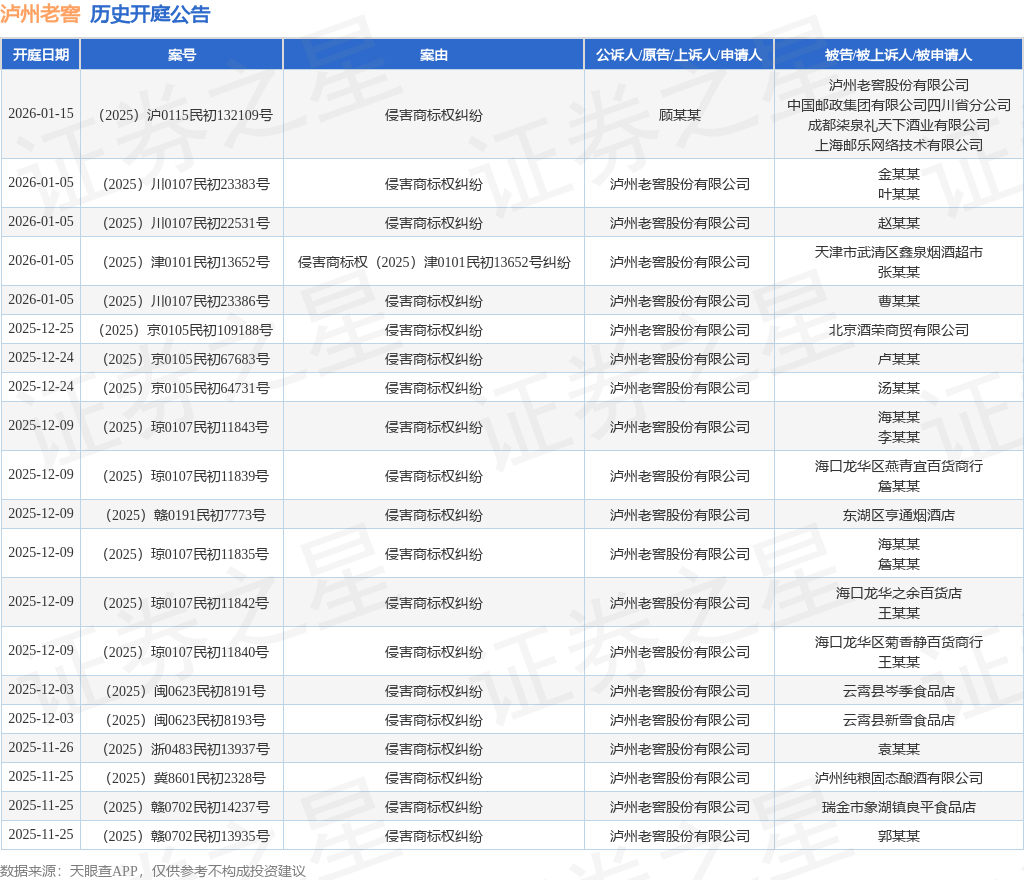This screenshot has width=1024, height=880.
Task: Click defendant cell 曹某某
Action: tap(899, 301)
